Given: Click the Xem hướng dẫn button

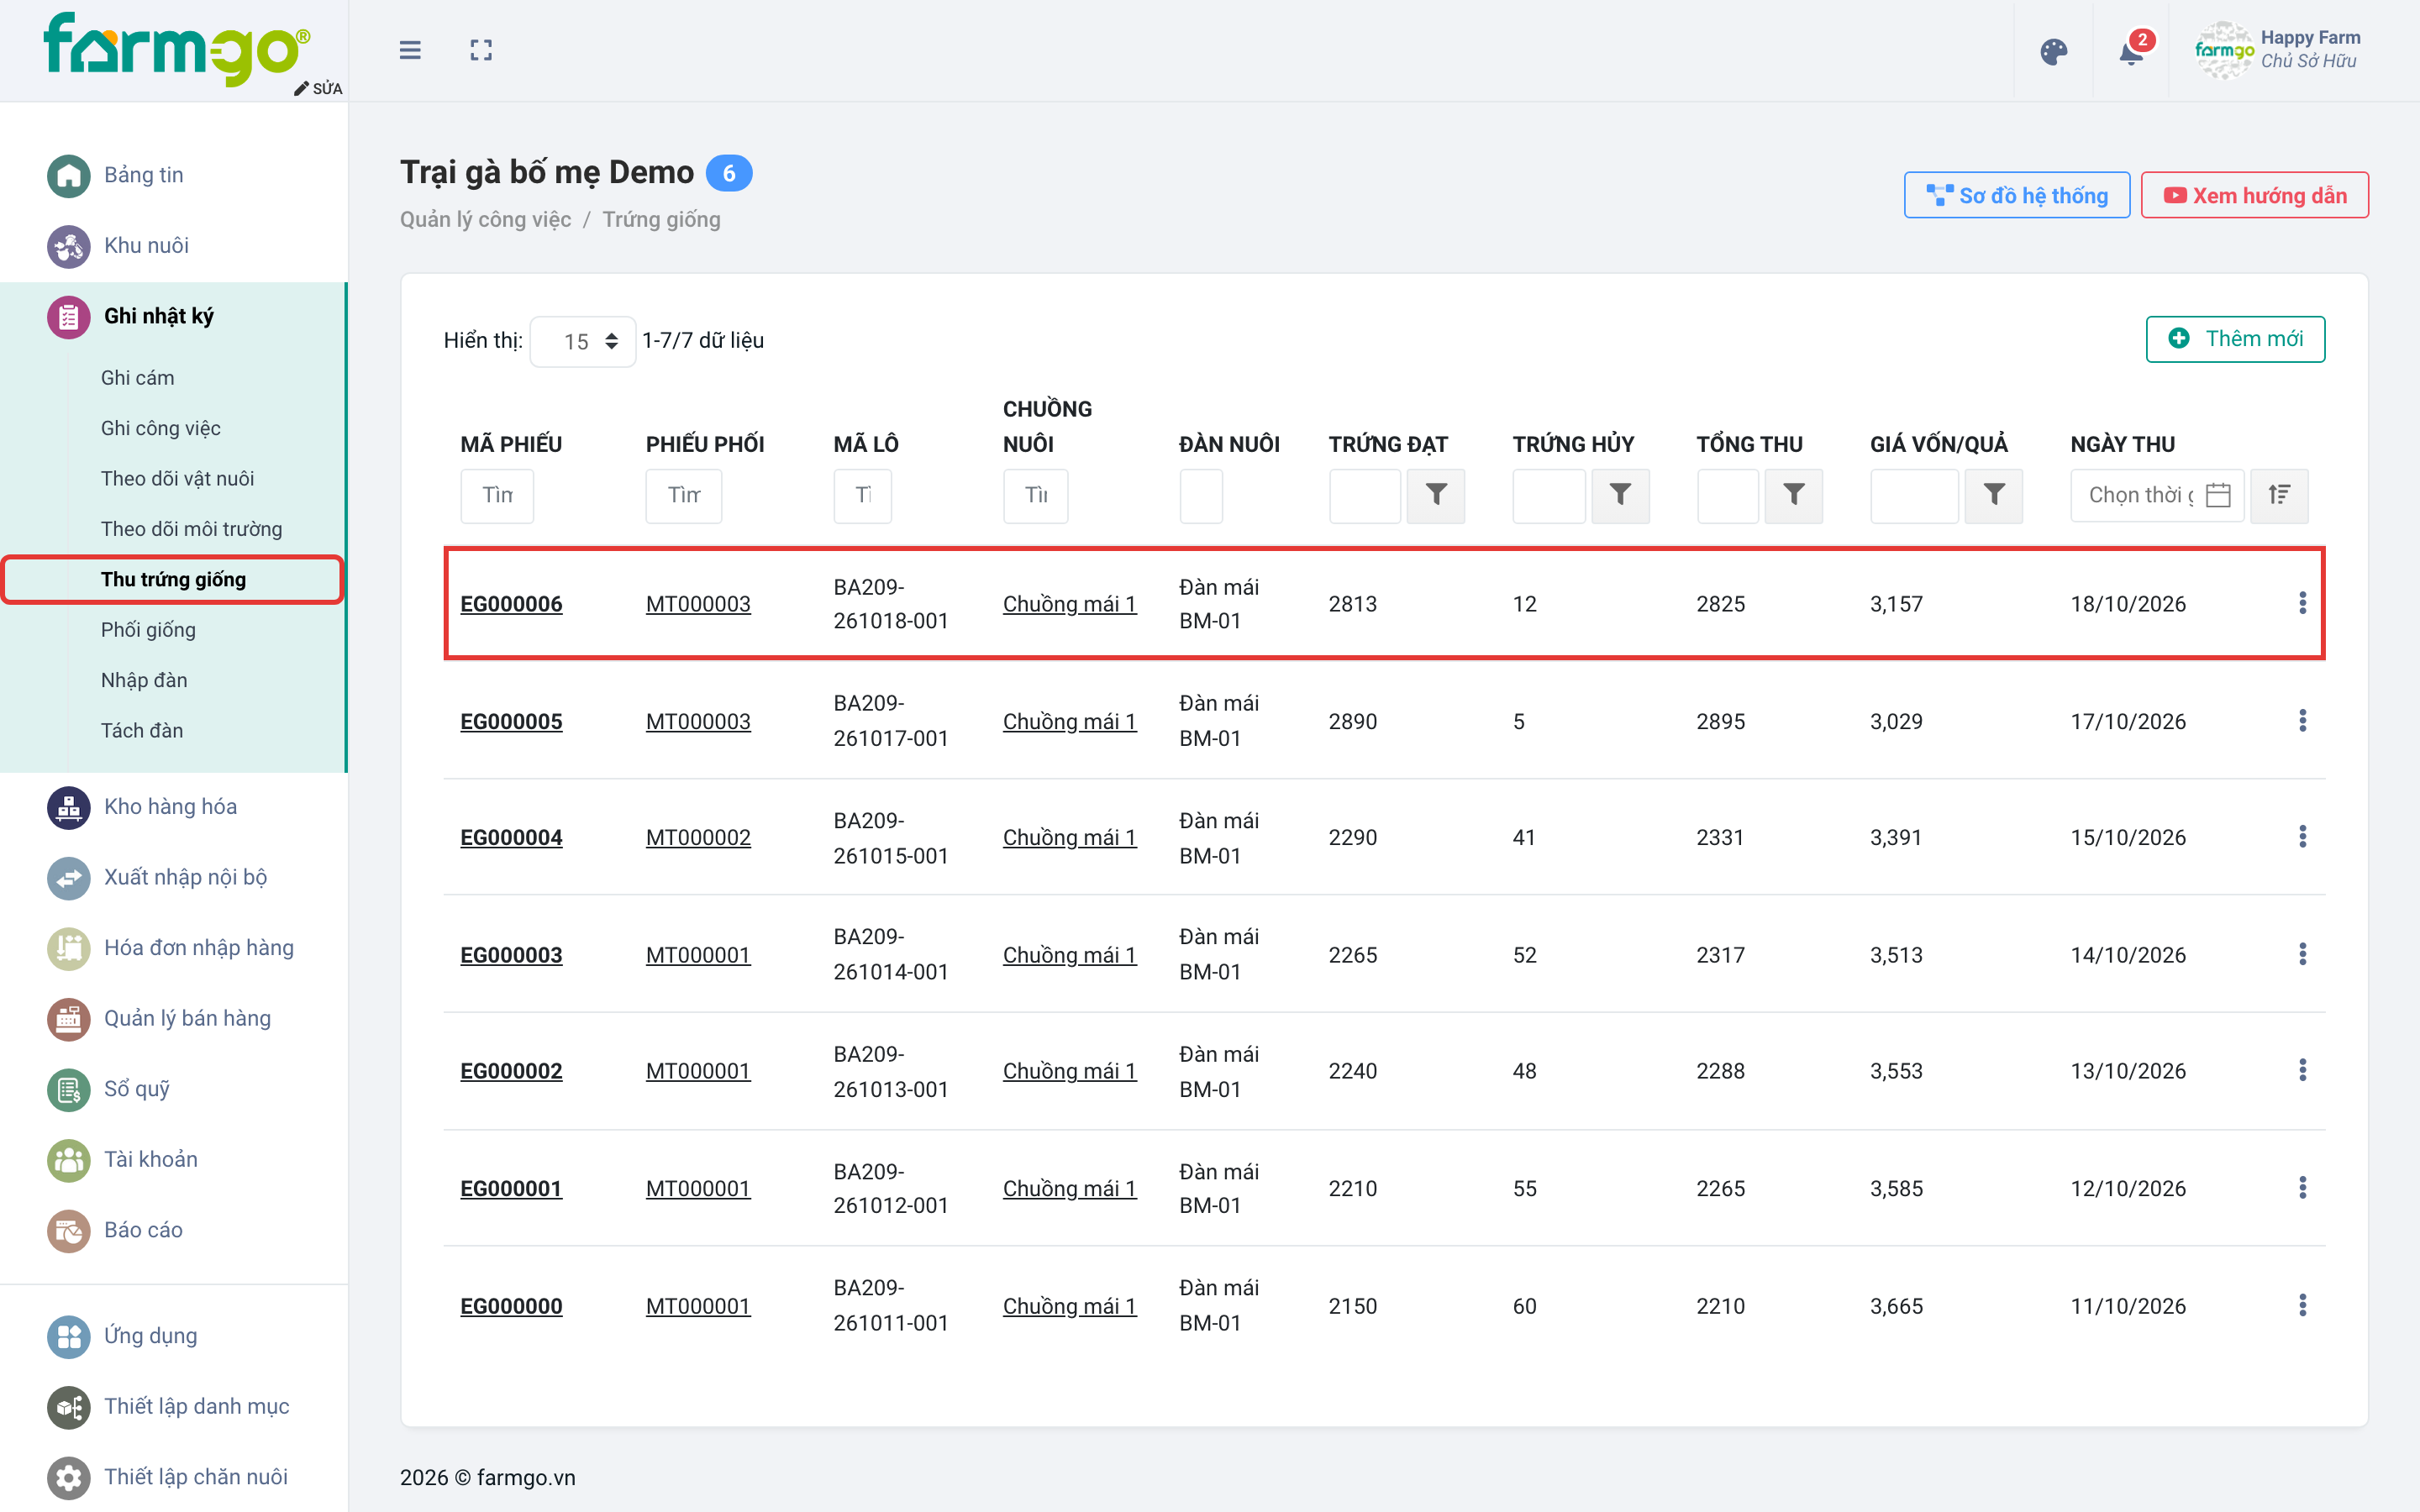Looking at the screenshot, I should click(x=2254, y=195).
